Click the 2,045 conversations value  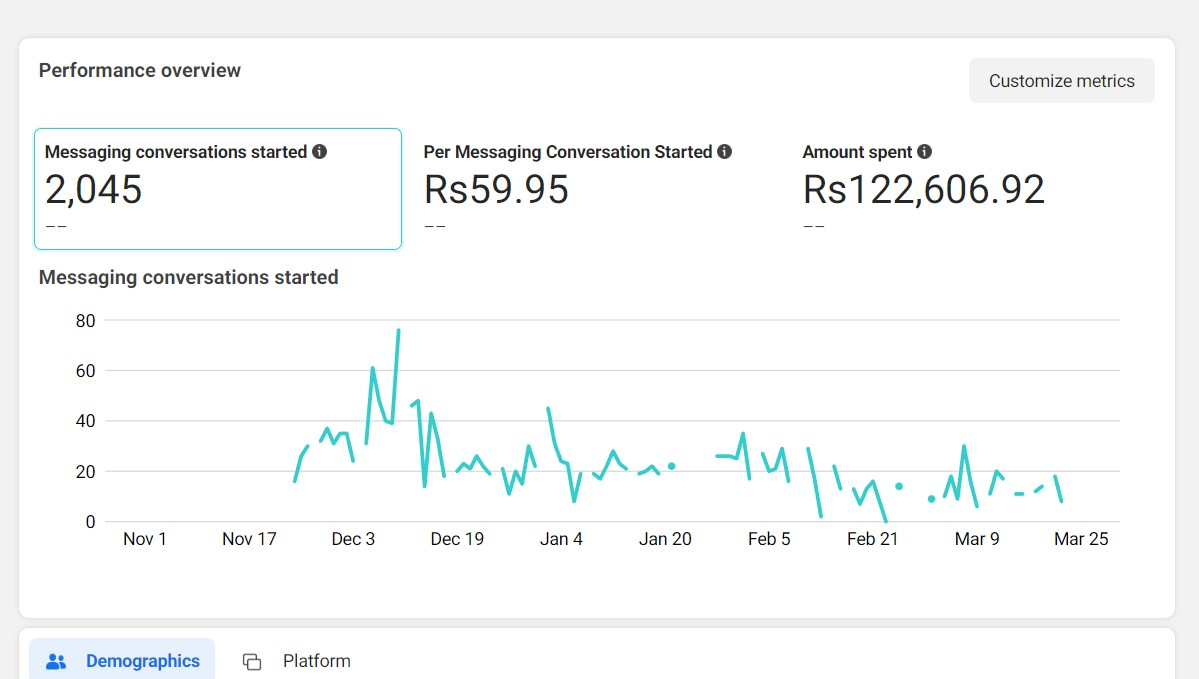click(x=93, y=190)
